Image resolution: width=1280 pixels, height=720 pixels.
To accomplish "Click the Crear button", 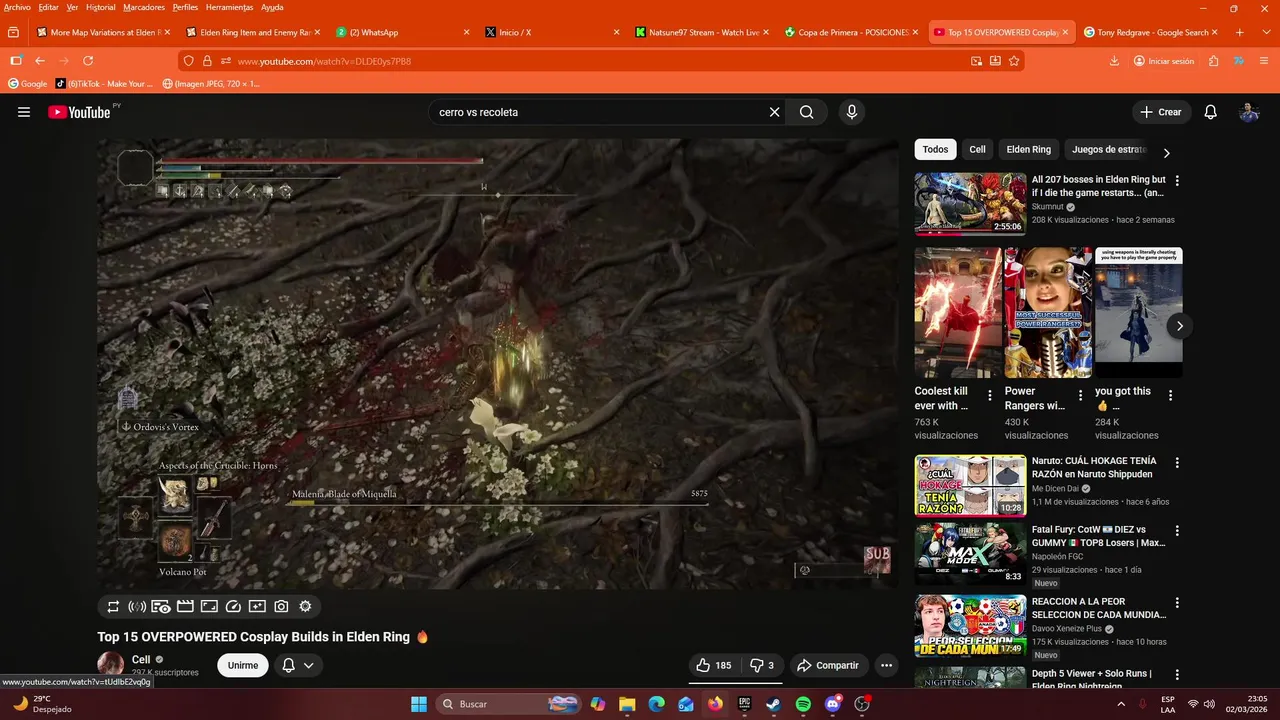I will (1161, 112).
